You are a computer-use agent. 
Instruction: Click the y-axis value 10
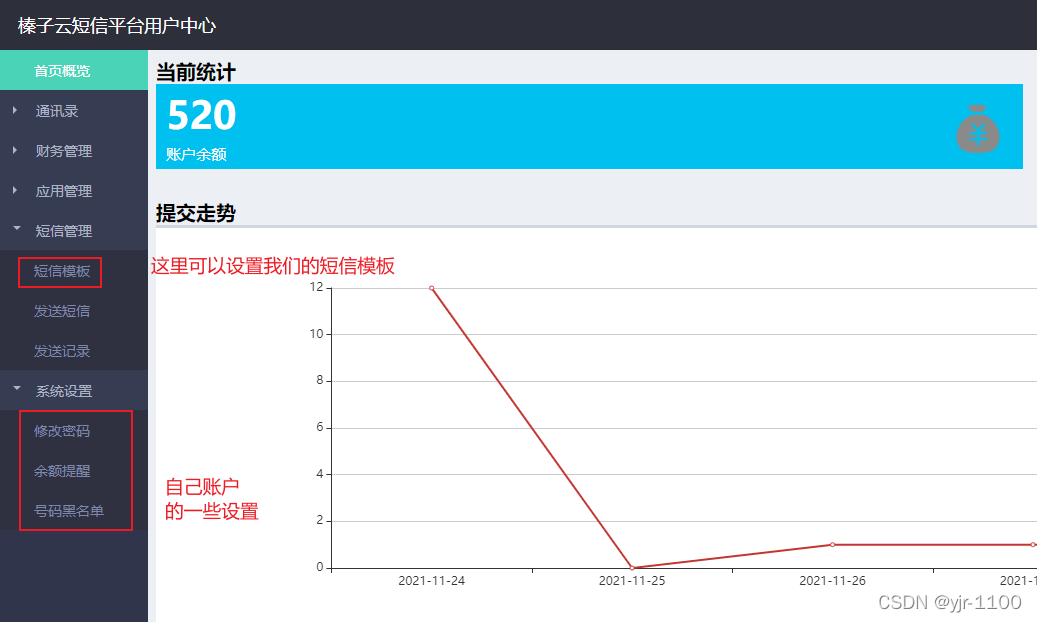tap(317, 334)
